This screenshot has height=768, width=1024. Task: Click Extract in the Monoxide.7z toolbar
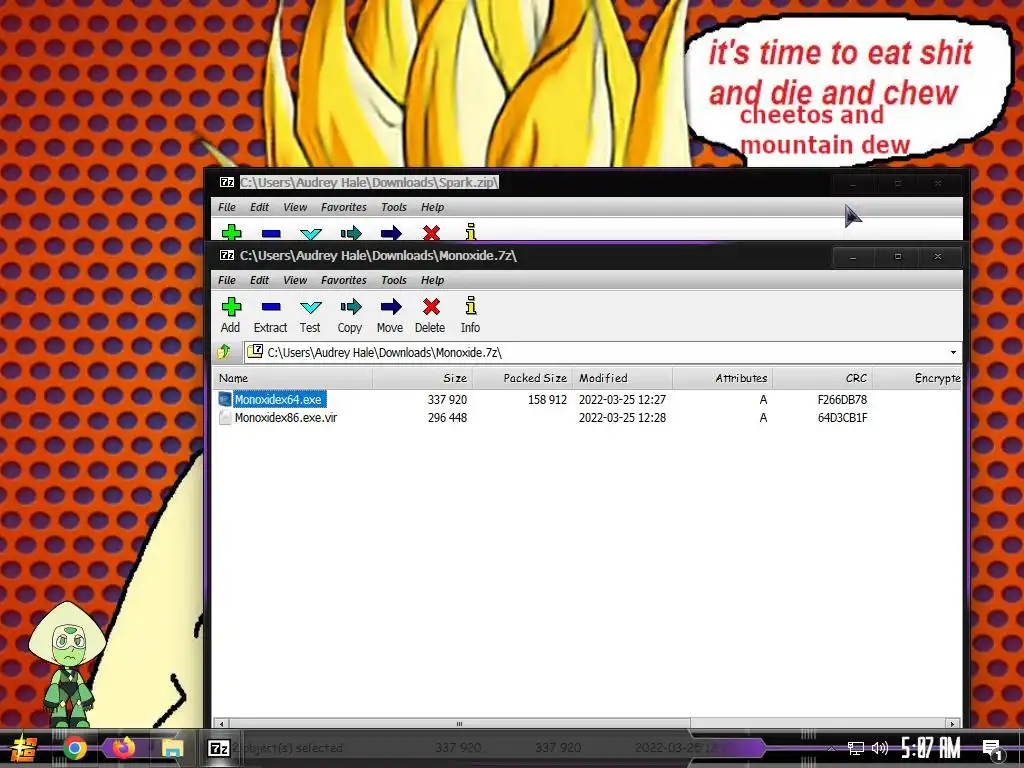point(270,315)
